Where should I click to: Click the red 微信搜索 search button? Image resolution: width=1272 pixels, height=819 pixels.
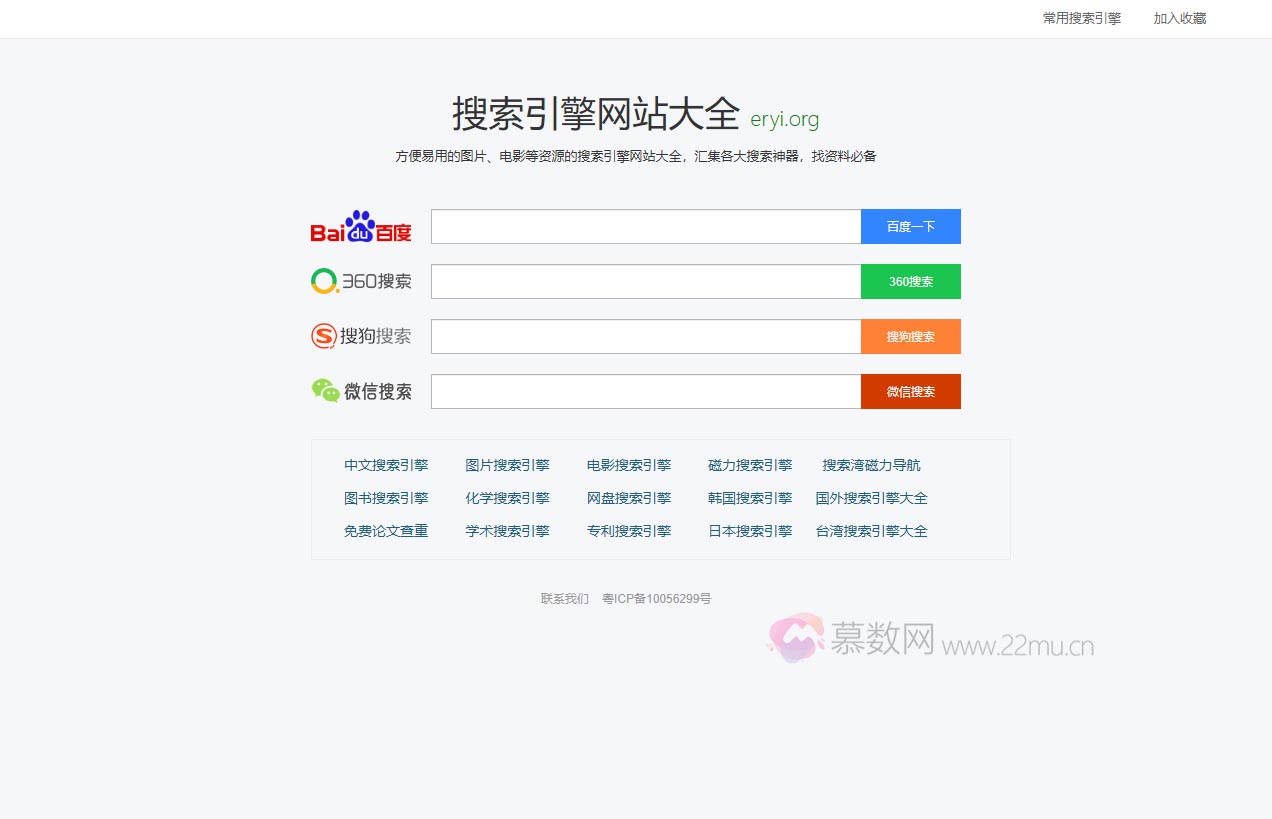(910, 391)
